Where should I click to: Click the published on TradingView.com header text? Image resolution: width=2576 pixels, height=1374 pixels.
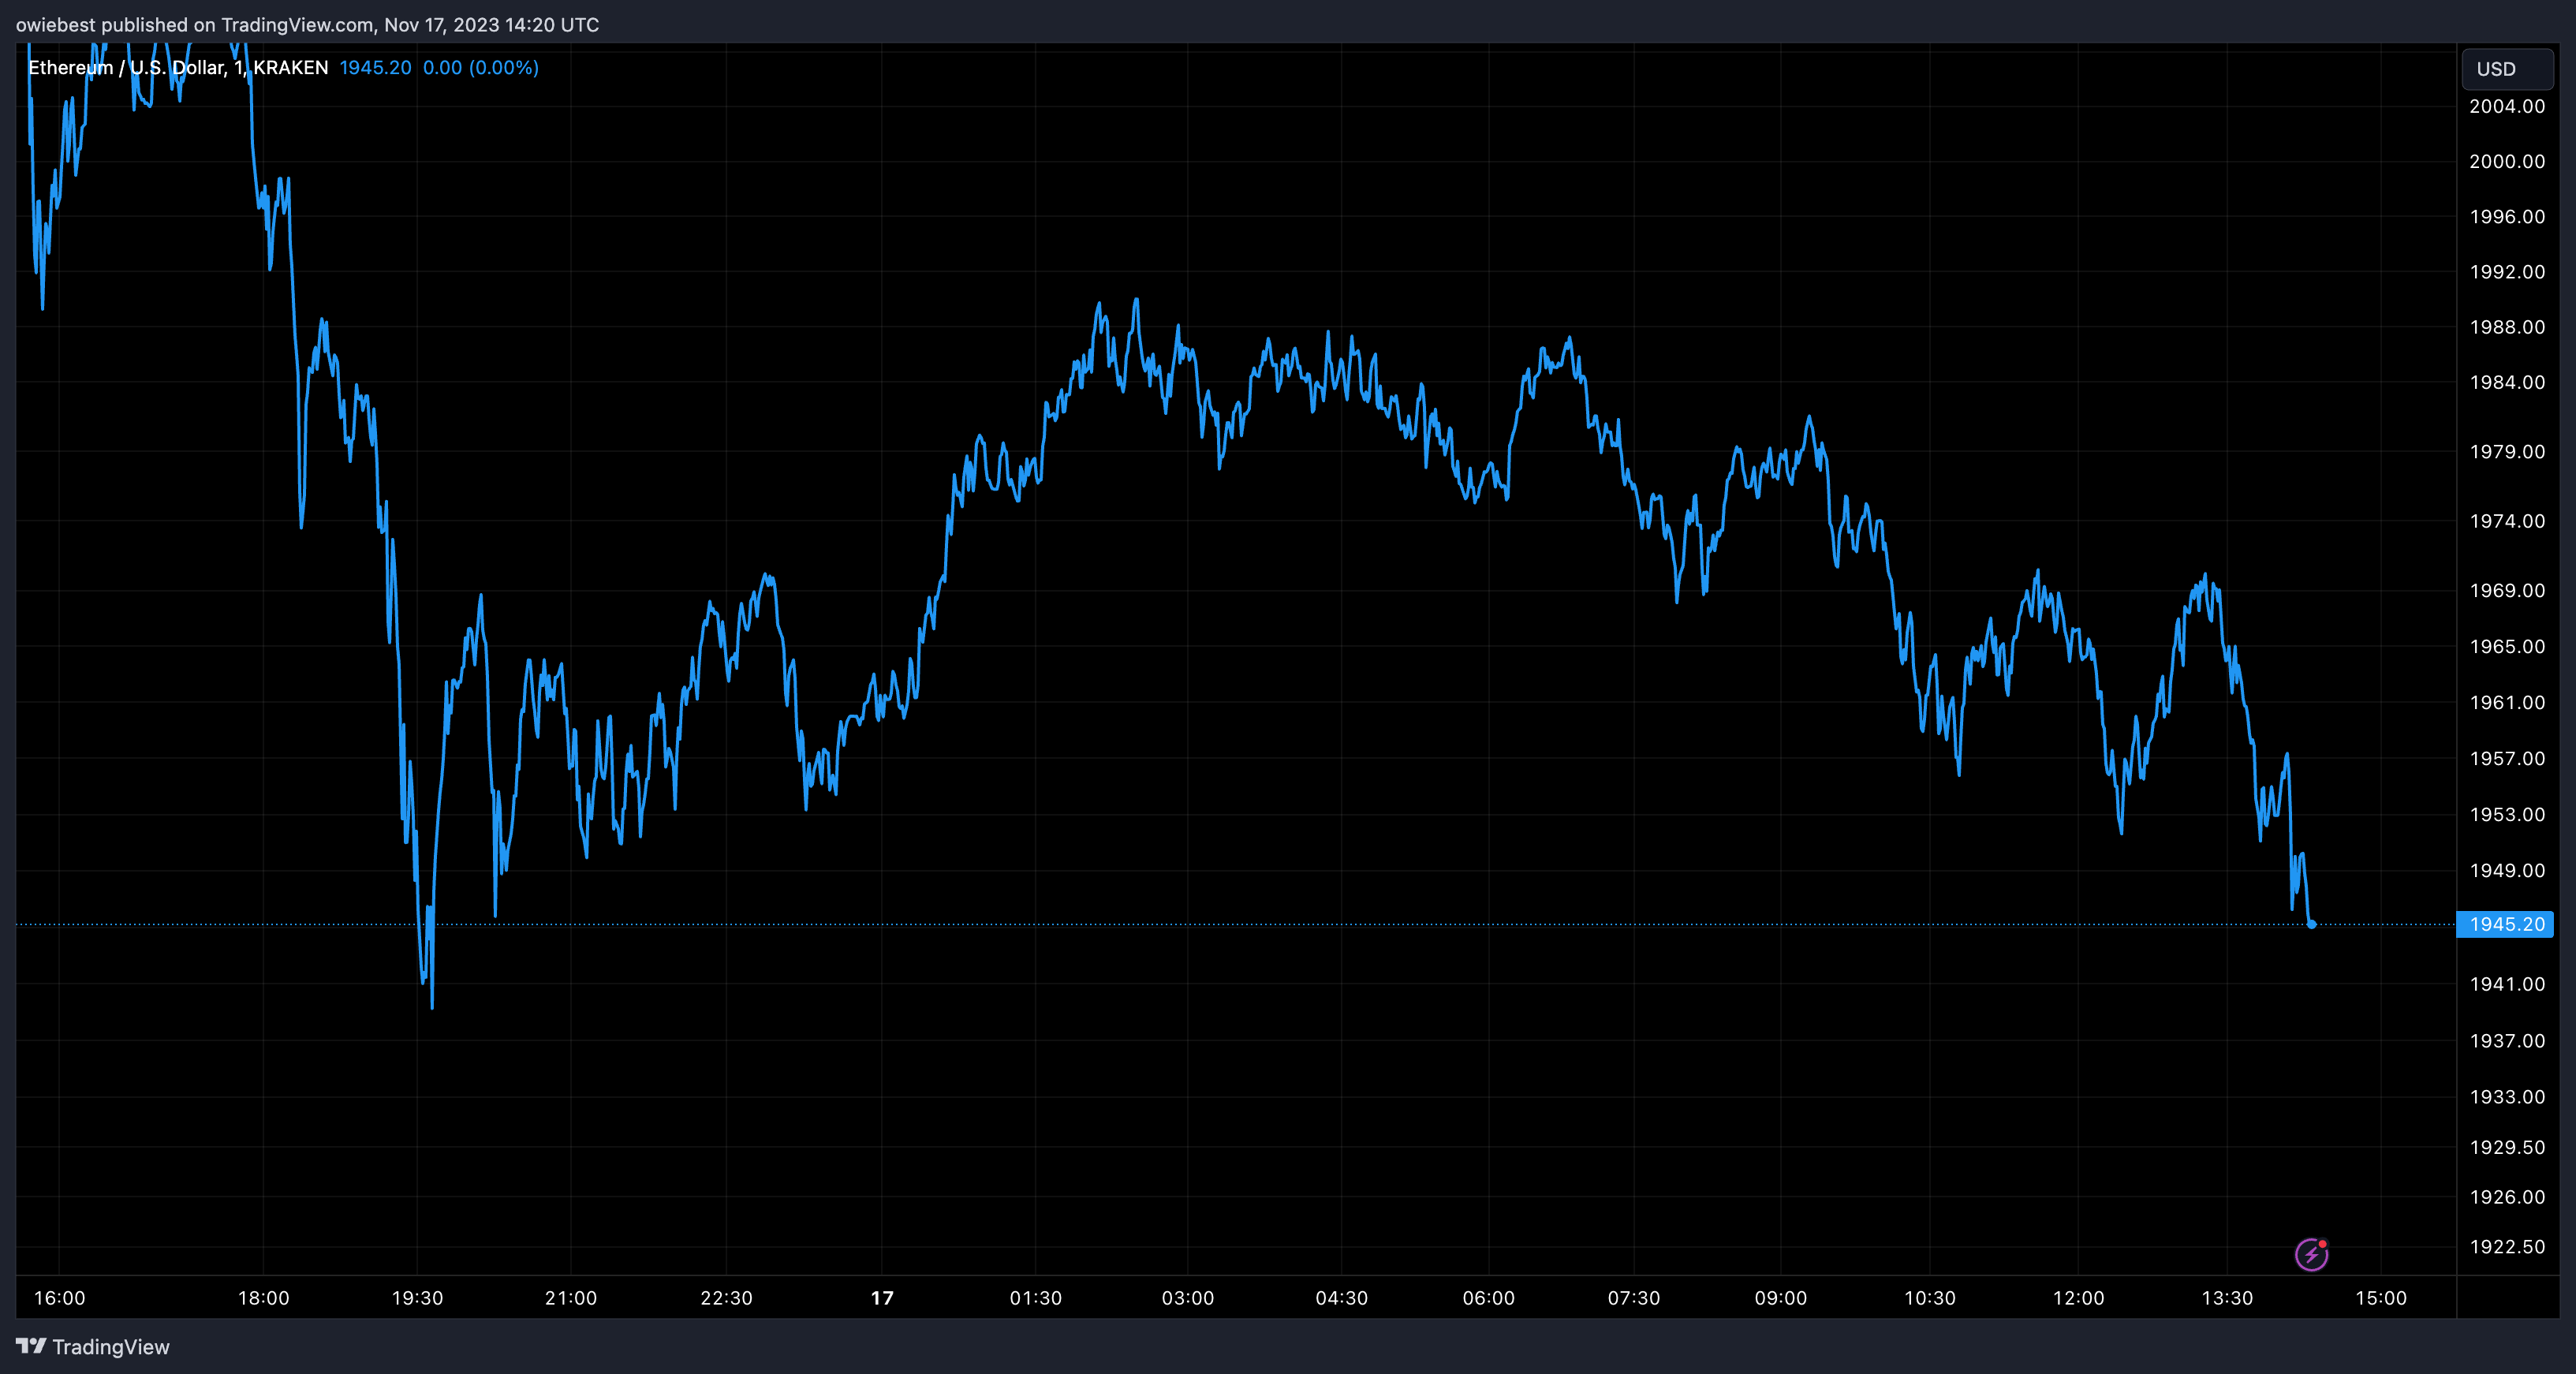[x=308, y=24]
